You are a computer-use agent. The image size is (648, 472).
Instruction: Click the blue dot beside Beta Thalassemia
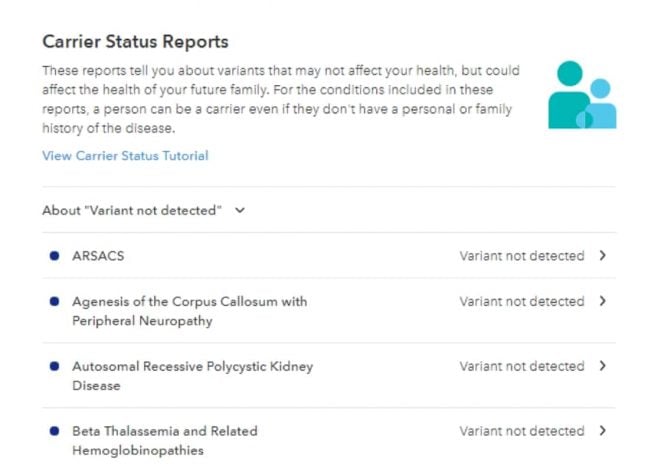click(x=54, y=430)
